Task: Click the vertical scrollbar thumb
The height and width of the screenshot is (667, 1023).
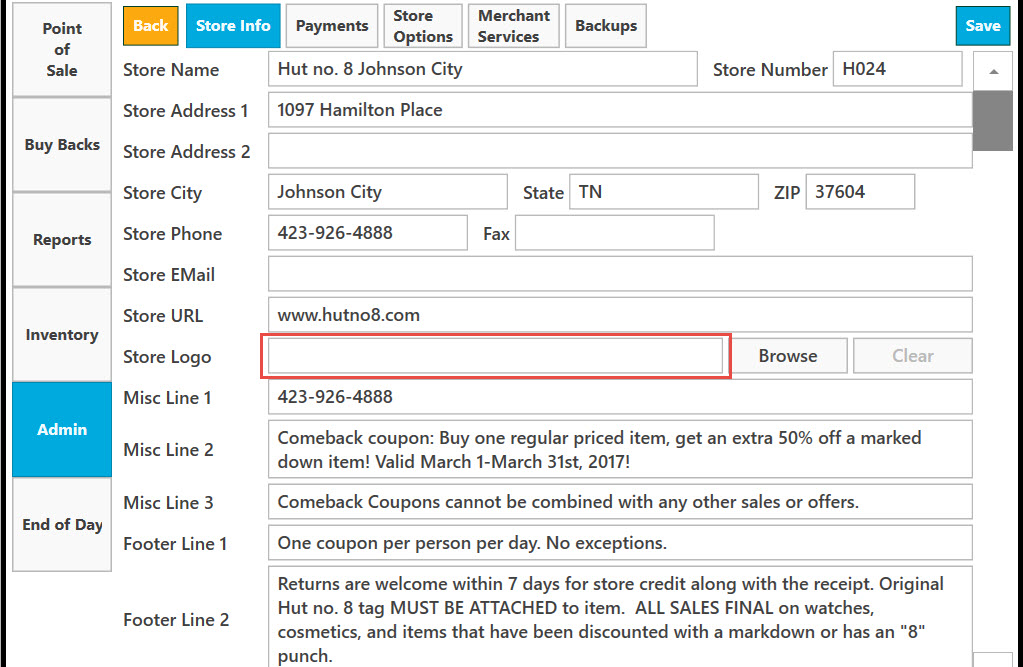Action: click(x=993, y=121)
